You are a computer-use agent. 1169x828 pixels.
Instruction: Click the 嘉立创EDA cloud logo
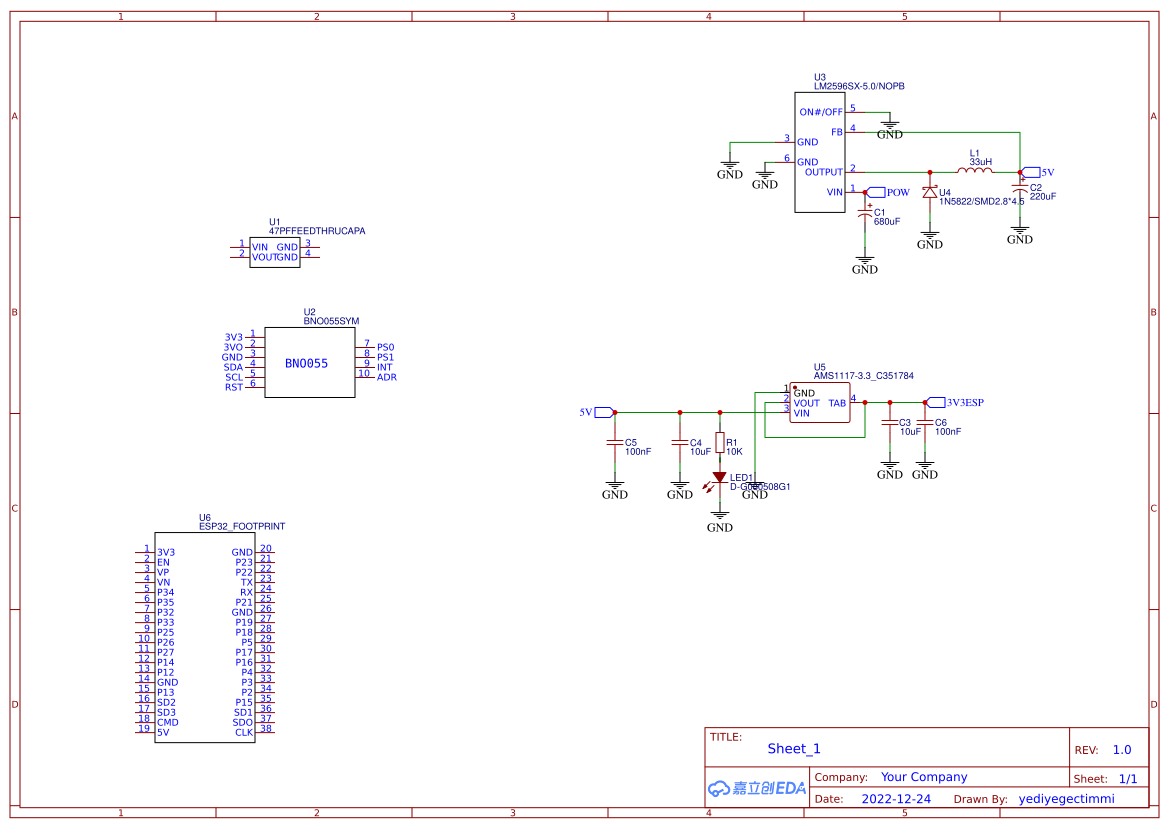pyautogui.click(x=755, y=789)
